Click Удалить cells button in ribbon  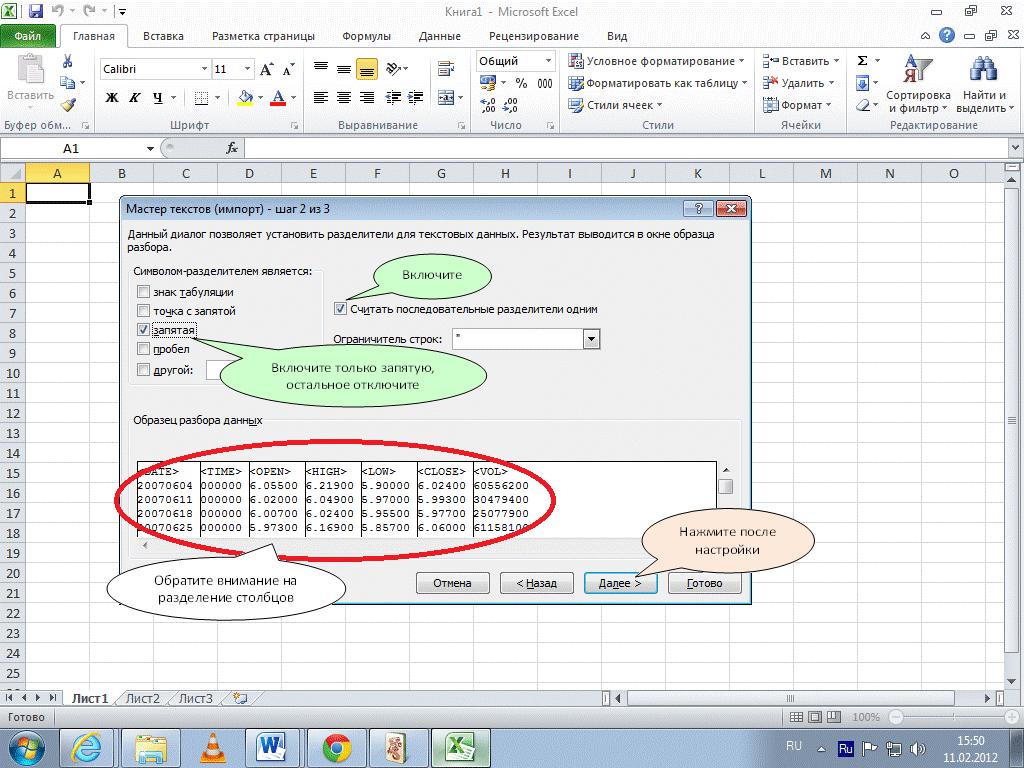[798, 83]
